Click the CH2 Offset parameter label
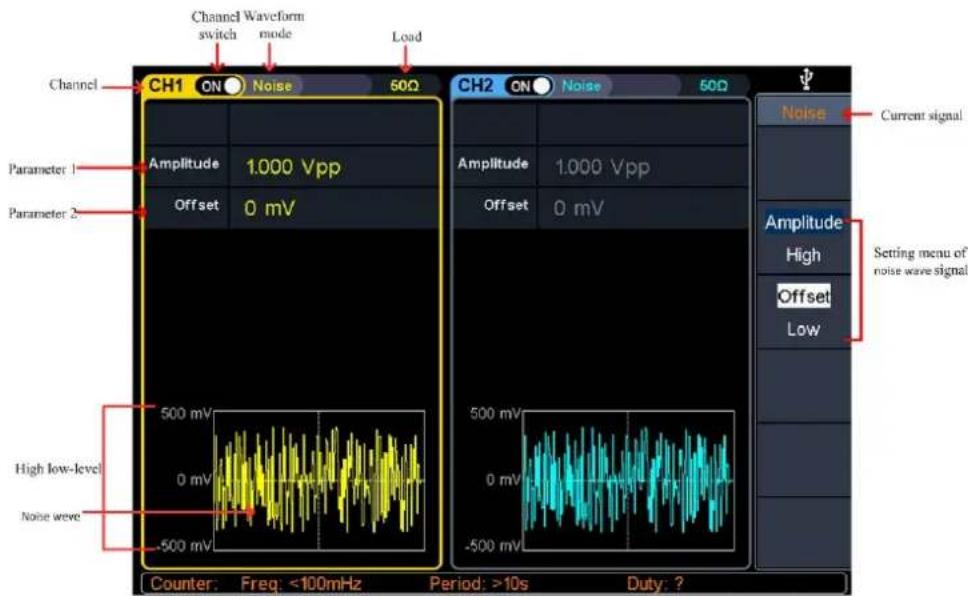Image resolution: width=968 pixels, height=596 pixels. pos(506,205)
